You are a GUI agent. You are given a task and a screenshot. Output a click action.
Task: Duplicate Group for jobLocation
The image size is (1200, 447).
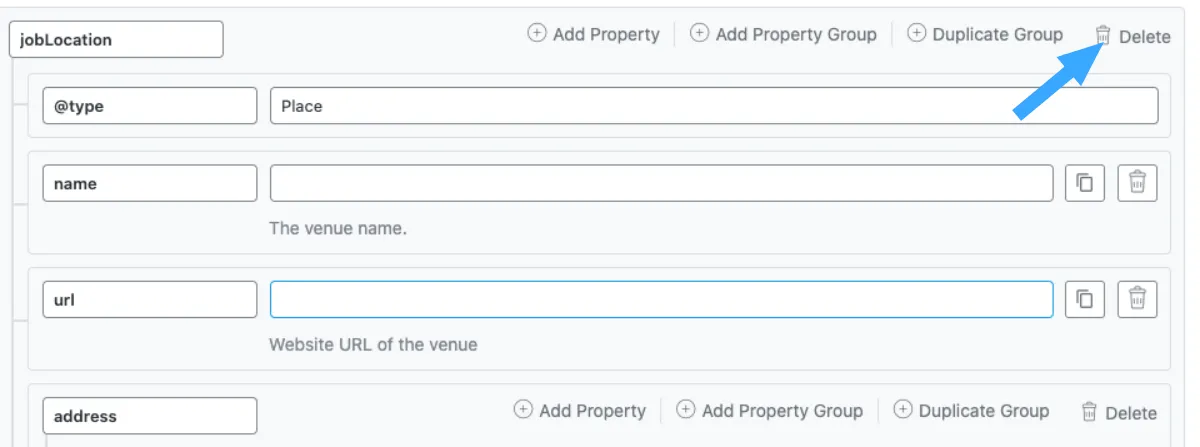click(985, 34)
